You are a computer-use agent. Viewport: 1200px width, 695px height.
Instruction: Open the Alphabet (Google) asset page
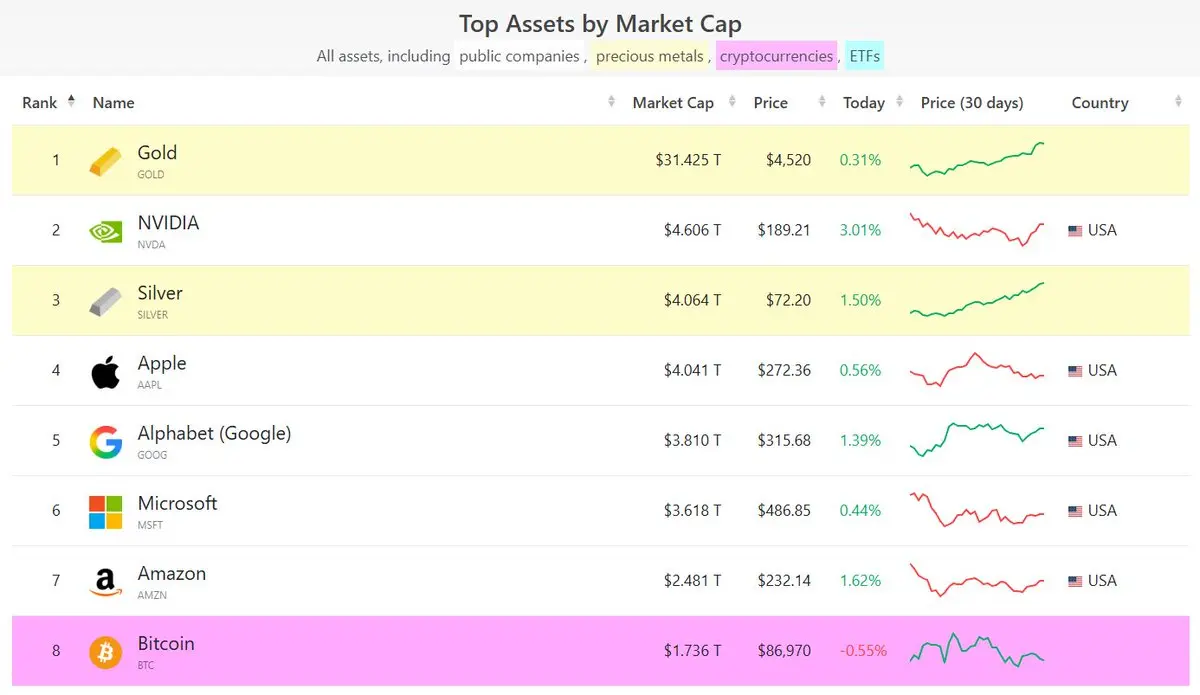pyautogui.click(x=214, y=434)
